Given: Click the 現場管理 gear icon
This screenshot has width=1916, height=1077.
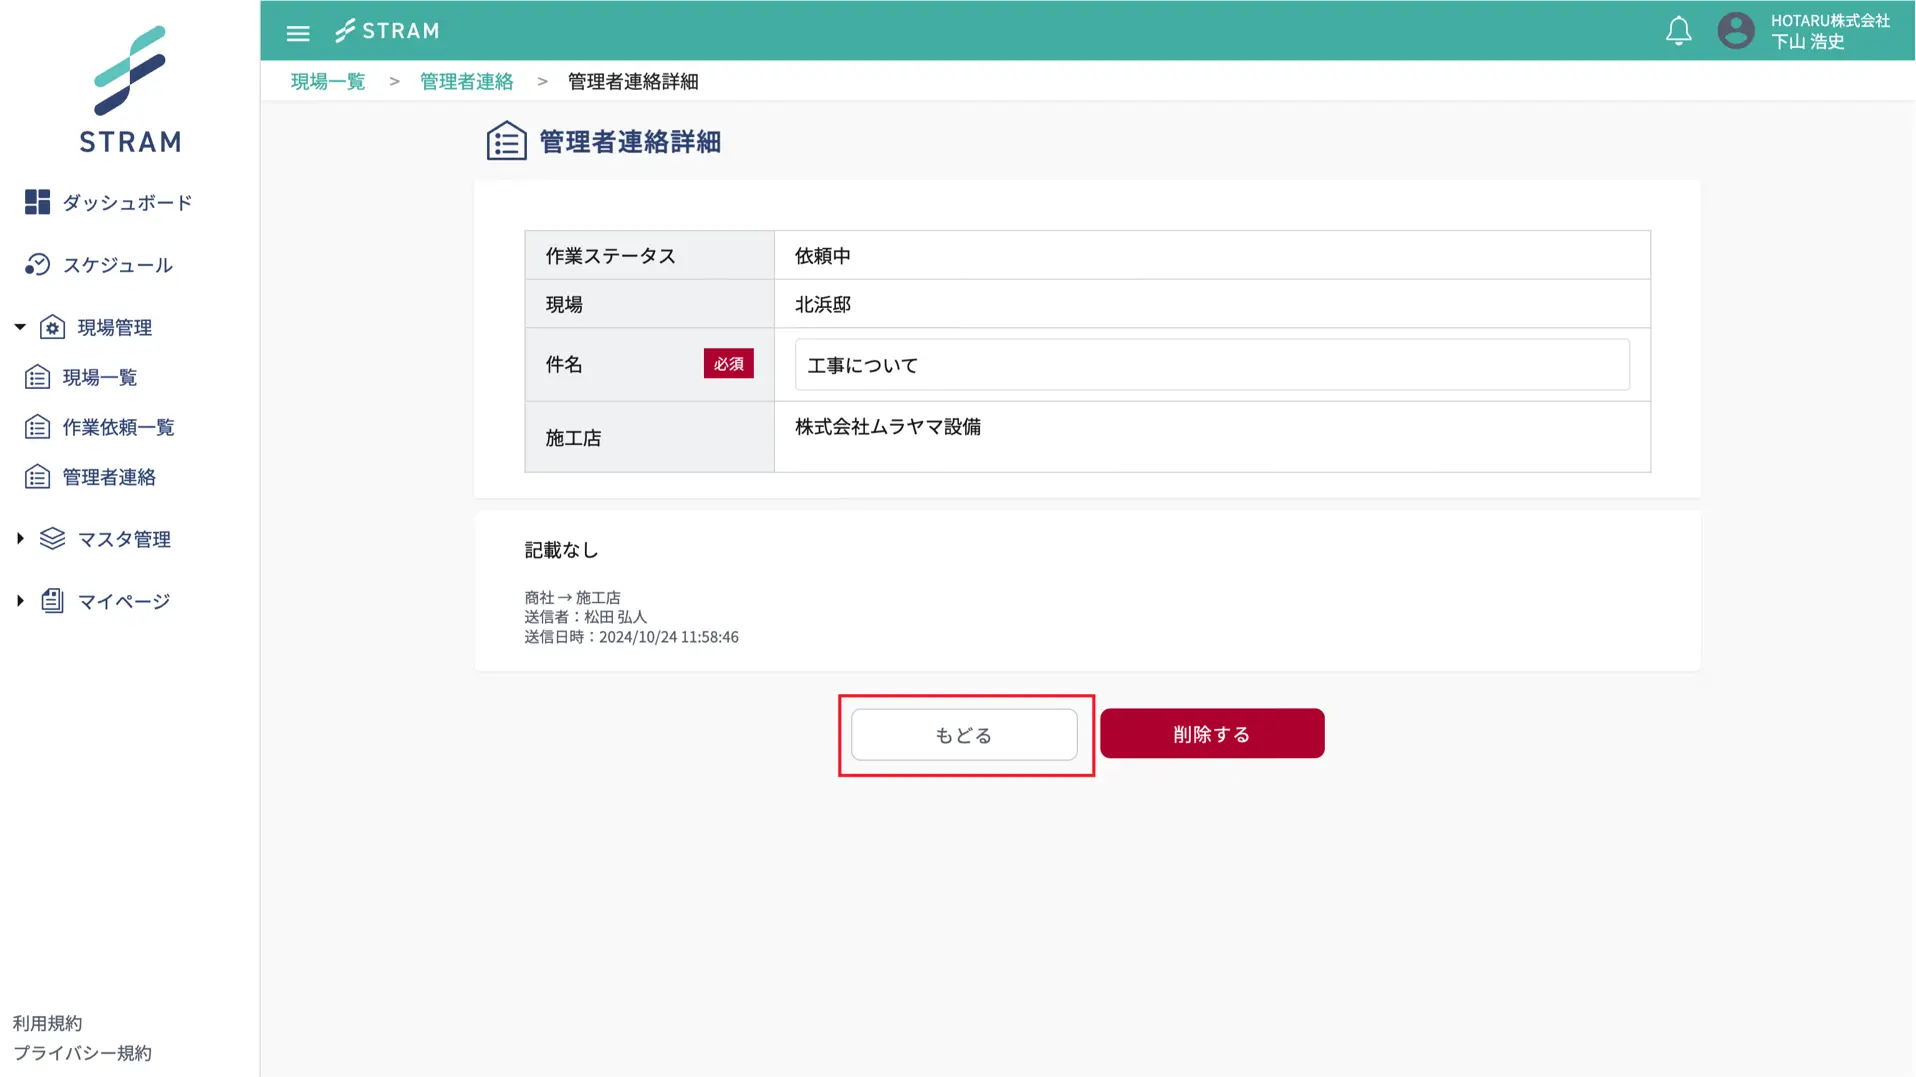Looking at the screenshot, I should [x=53, y=326].
